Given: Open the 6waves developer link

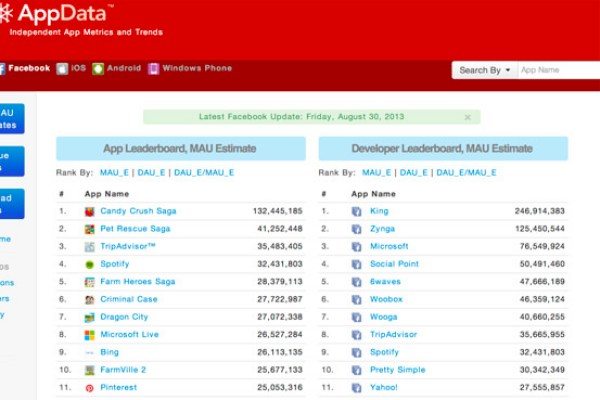Looking at the screenshot, I should [385, 282].
